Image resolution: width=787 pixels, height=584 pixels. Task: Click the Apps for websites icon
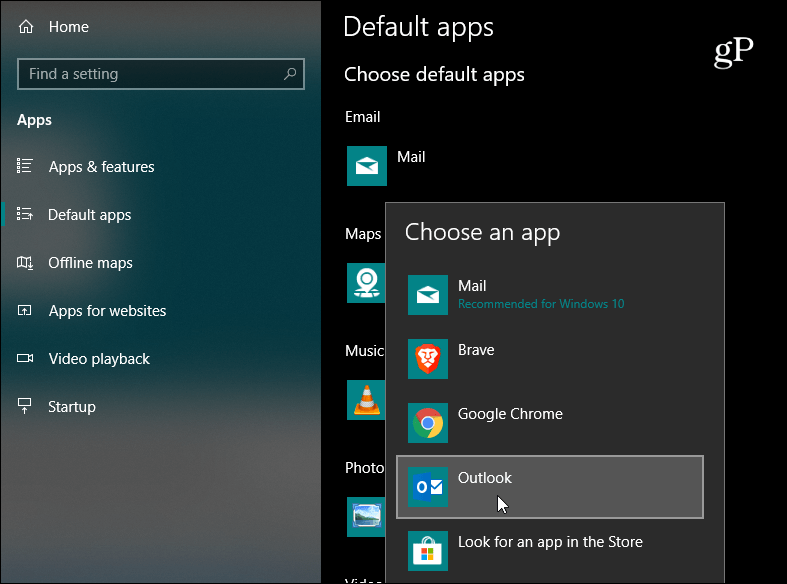[x=25, y=311]
